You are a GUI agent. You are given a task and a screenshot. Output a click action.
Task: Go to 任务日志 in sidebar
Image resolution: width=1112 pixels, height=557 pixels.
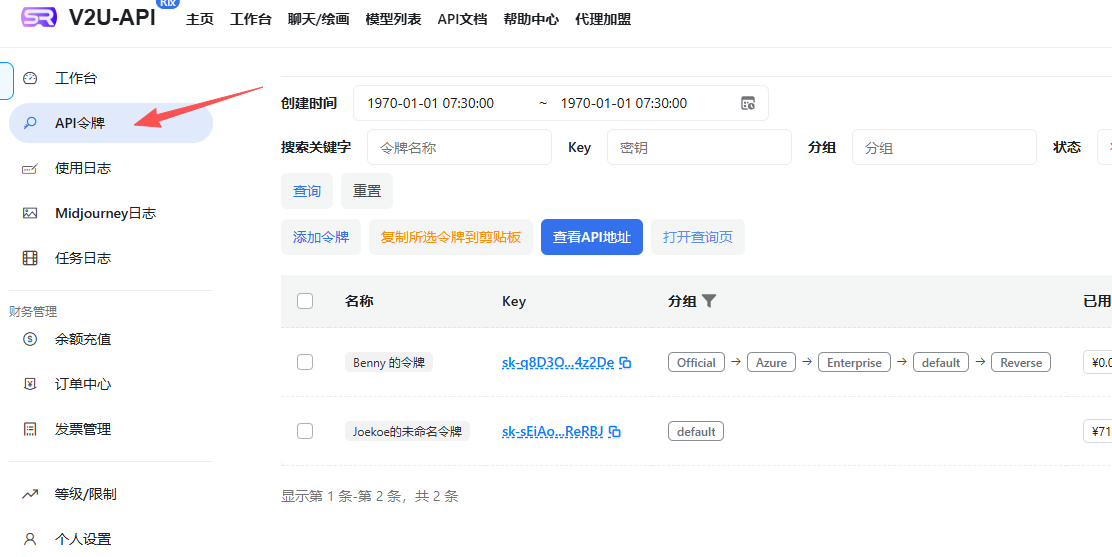[82, 258]
